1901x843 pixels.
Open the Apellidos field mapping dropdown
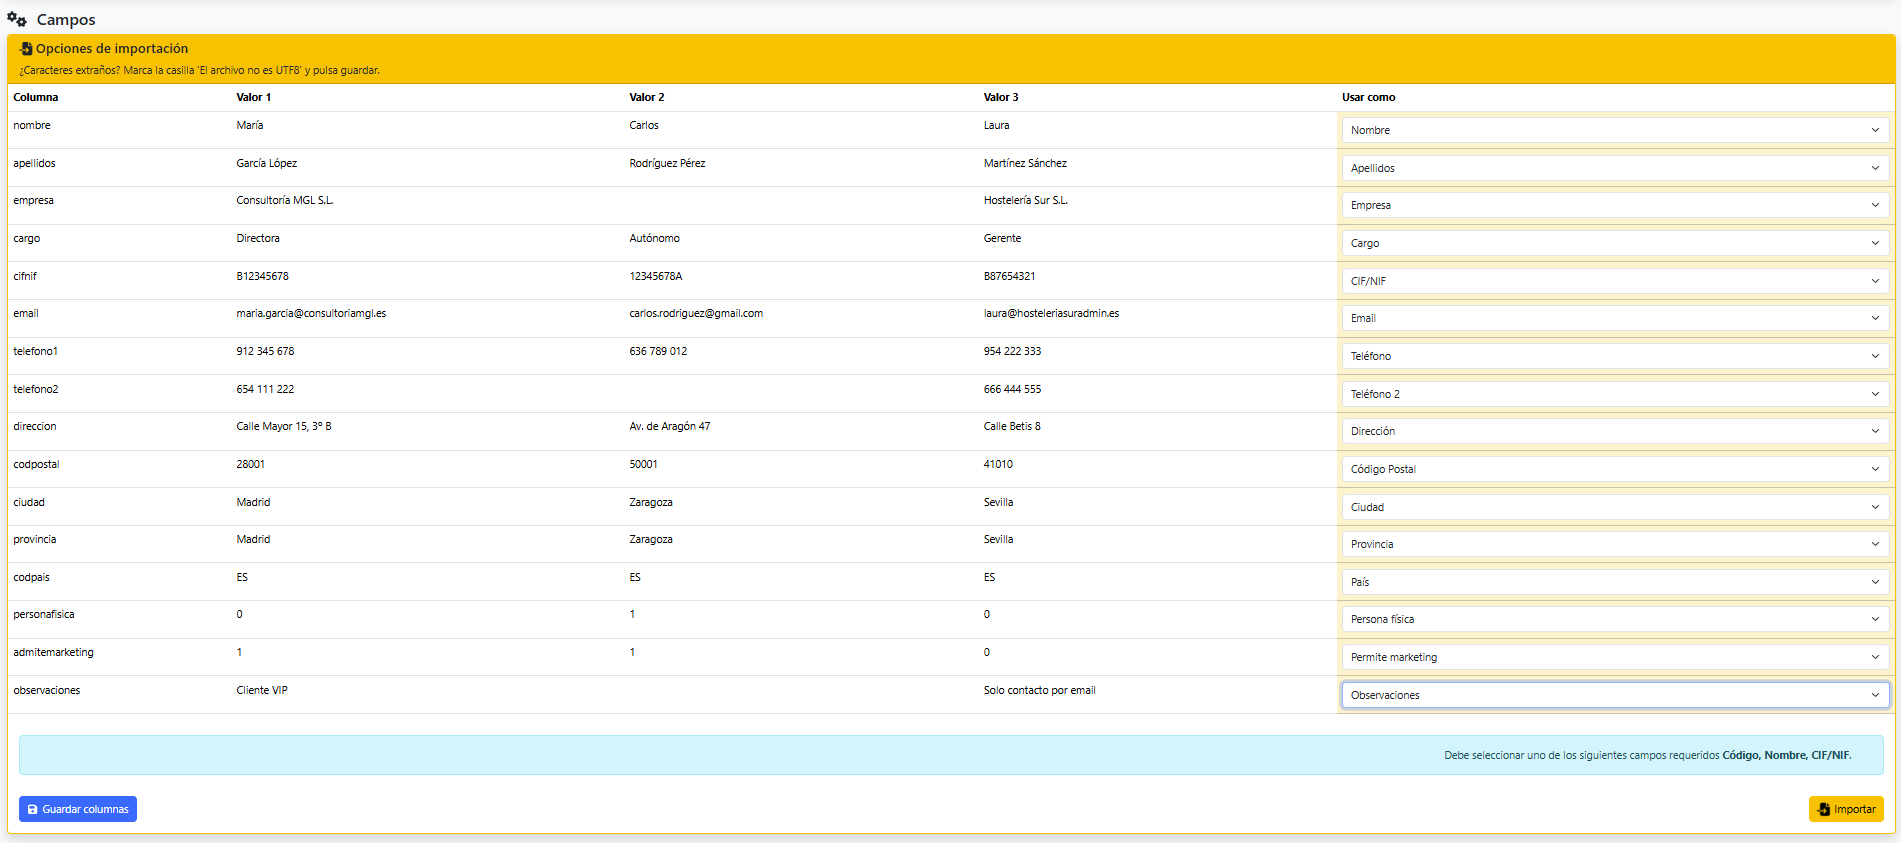point(1615,168)
